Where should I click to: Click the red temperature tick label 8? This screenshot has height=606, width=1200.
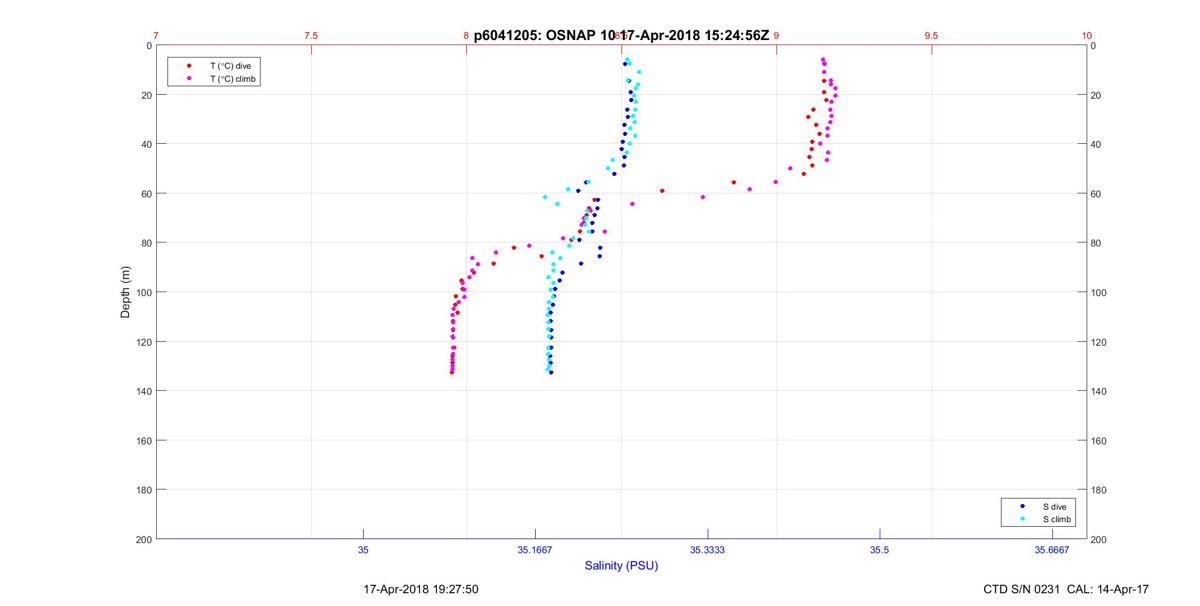(466, 35)
